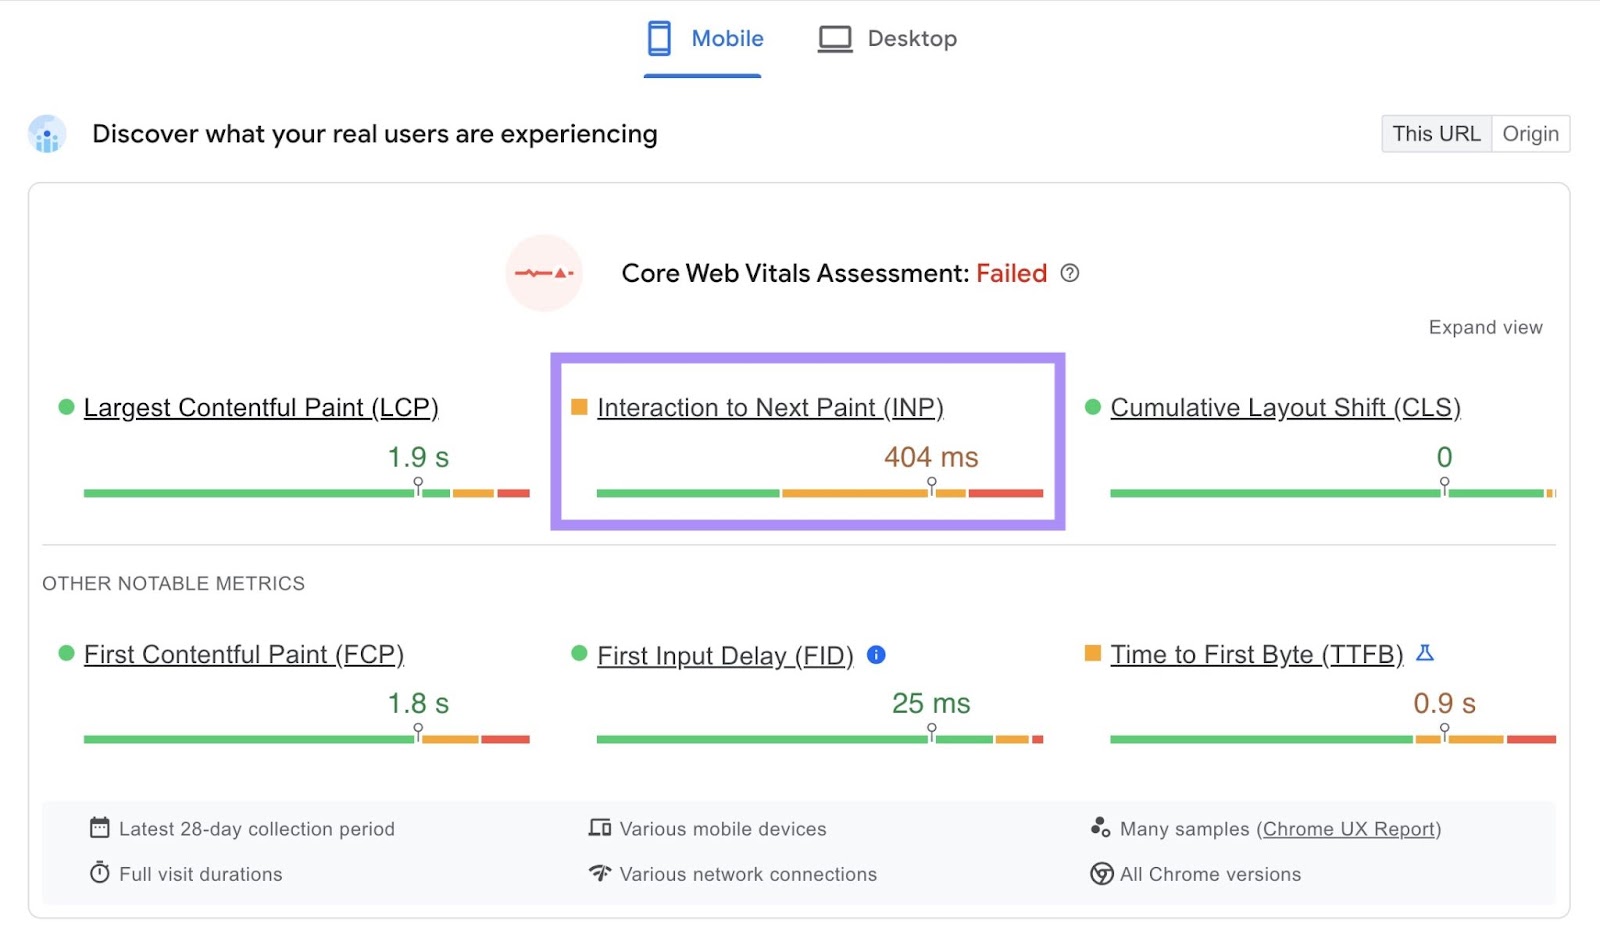Open the Interaction to Next Paint link
Image resolution: width=1600 pixels, height=945 pixels.
coord(771,407)
